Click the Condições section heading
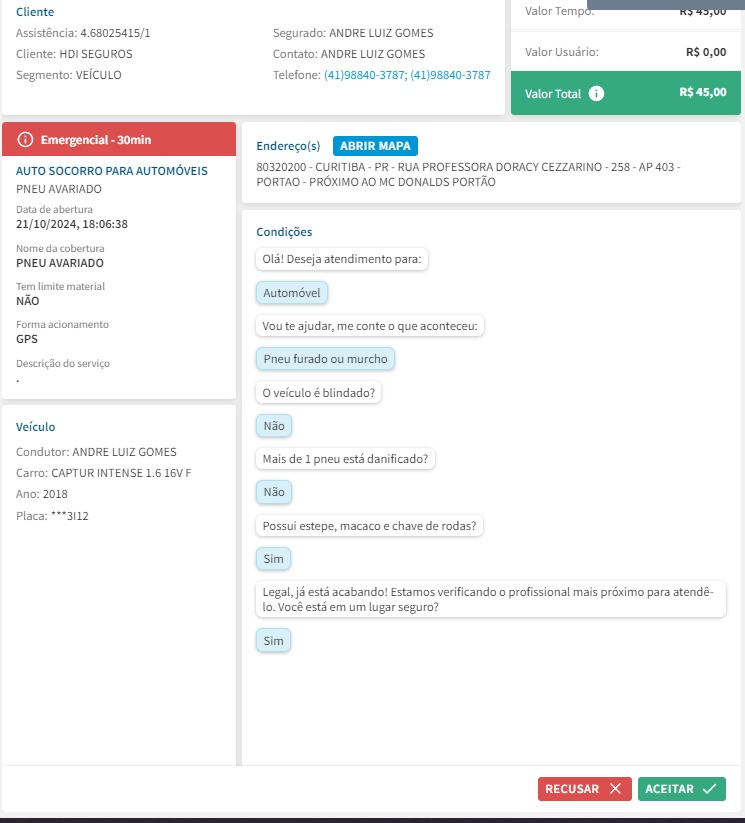The image size is (745, 823). tap(284, 232)
